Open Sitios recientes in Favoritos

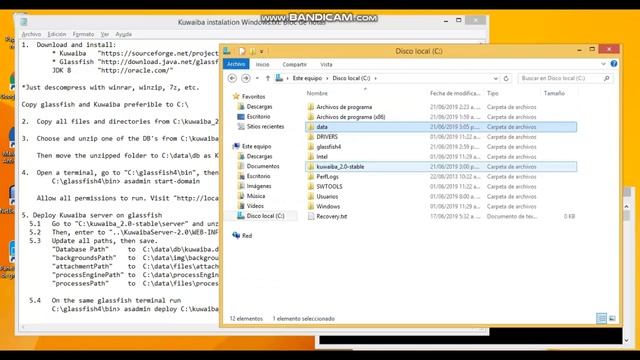[265, 127]
